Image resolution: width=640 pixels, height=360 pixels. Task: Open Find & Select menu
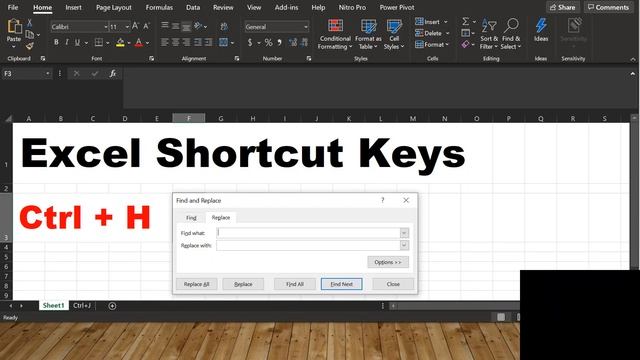point(511,34)
